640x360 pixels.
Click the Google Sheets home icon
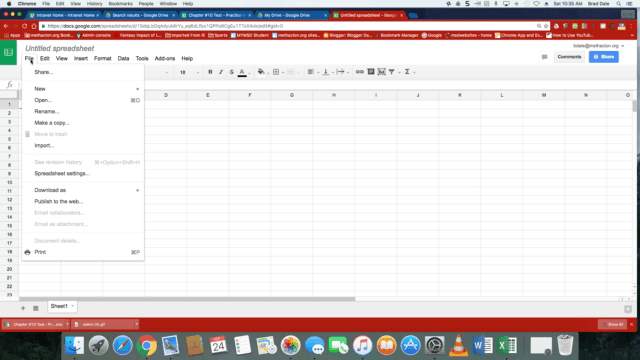8,53
